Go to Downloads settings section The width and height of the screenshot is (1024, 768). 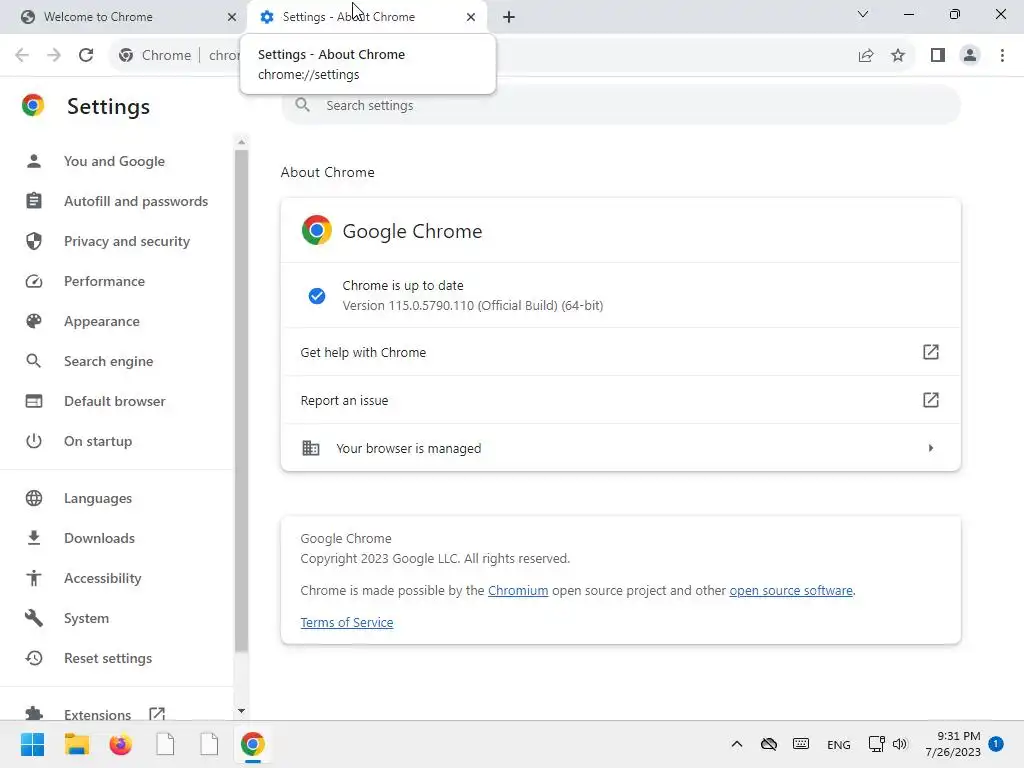(99, 538)
